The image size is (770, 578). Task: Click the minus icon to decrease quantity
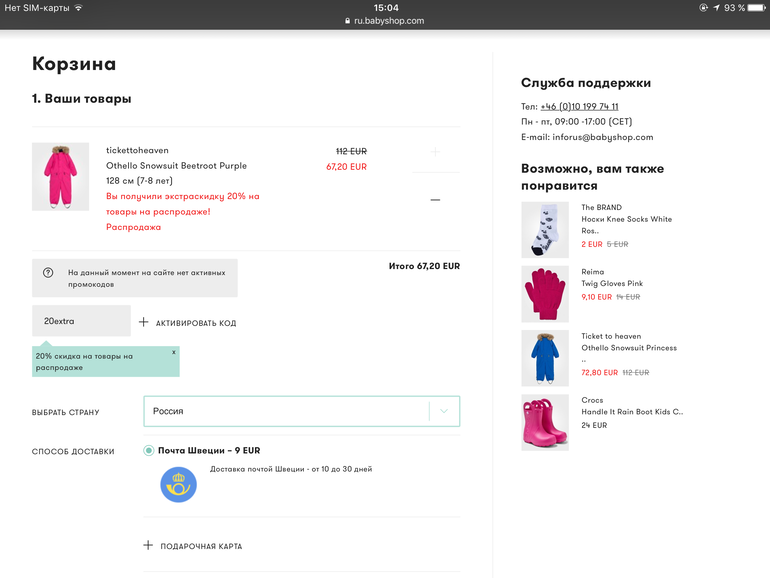pyautogui.click(x=435, y=200)
